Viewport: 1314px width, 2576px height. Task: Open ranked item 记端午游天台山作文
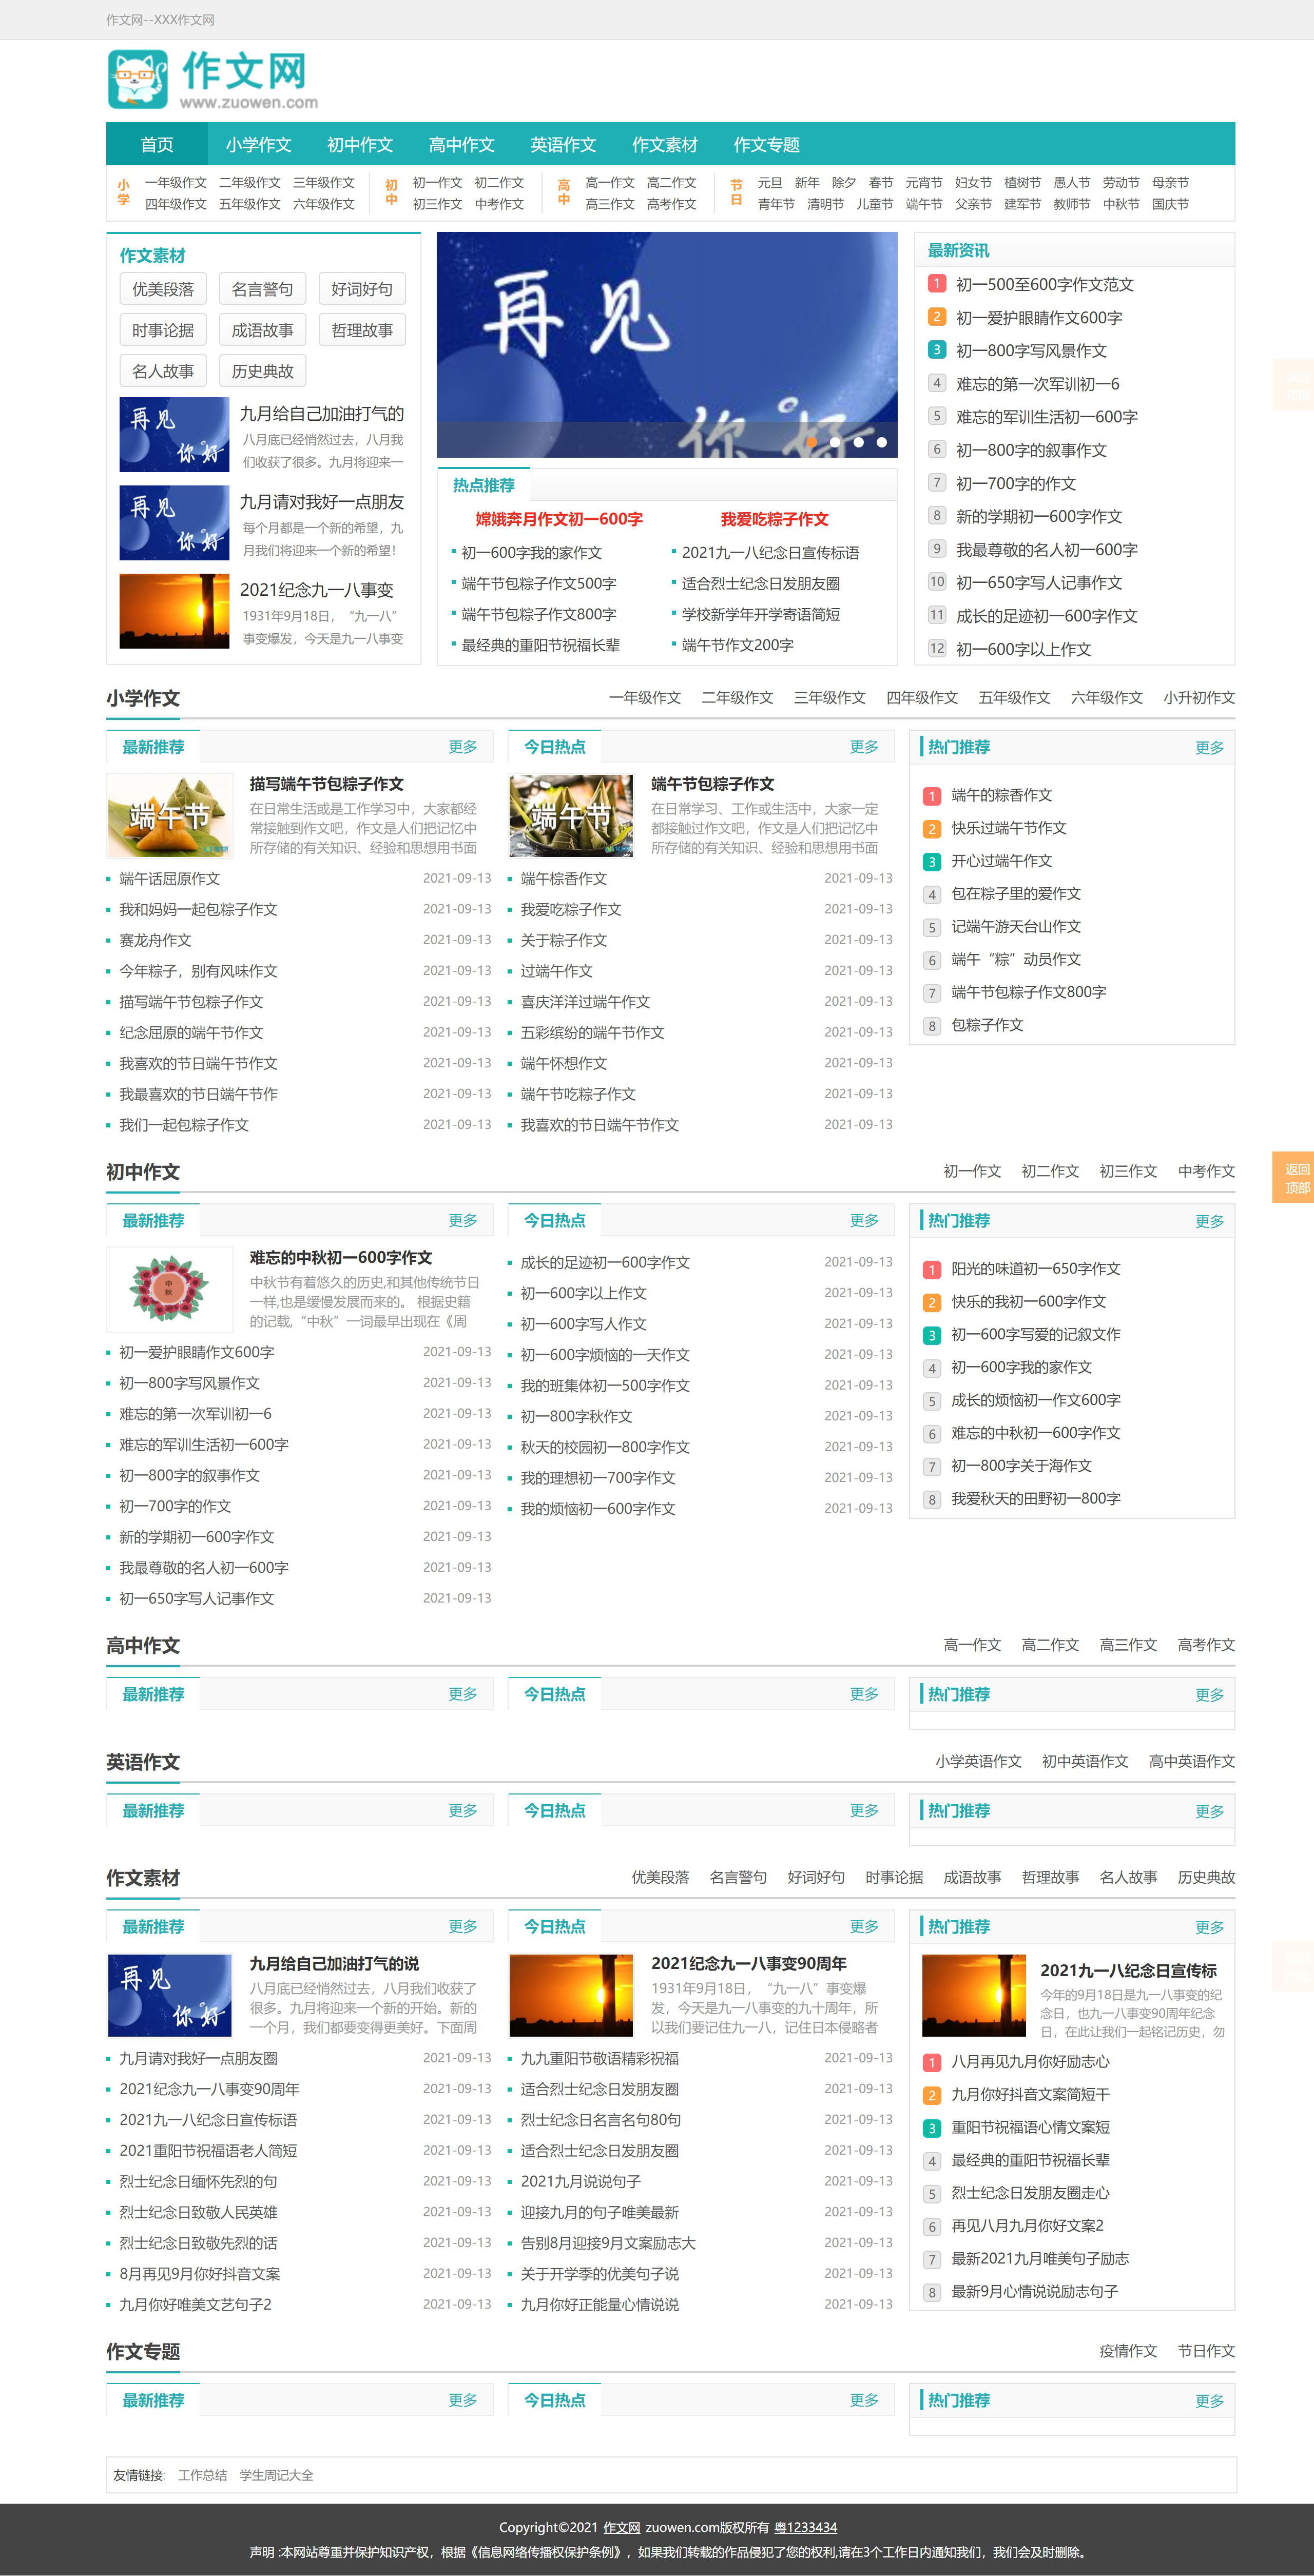1016,926
